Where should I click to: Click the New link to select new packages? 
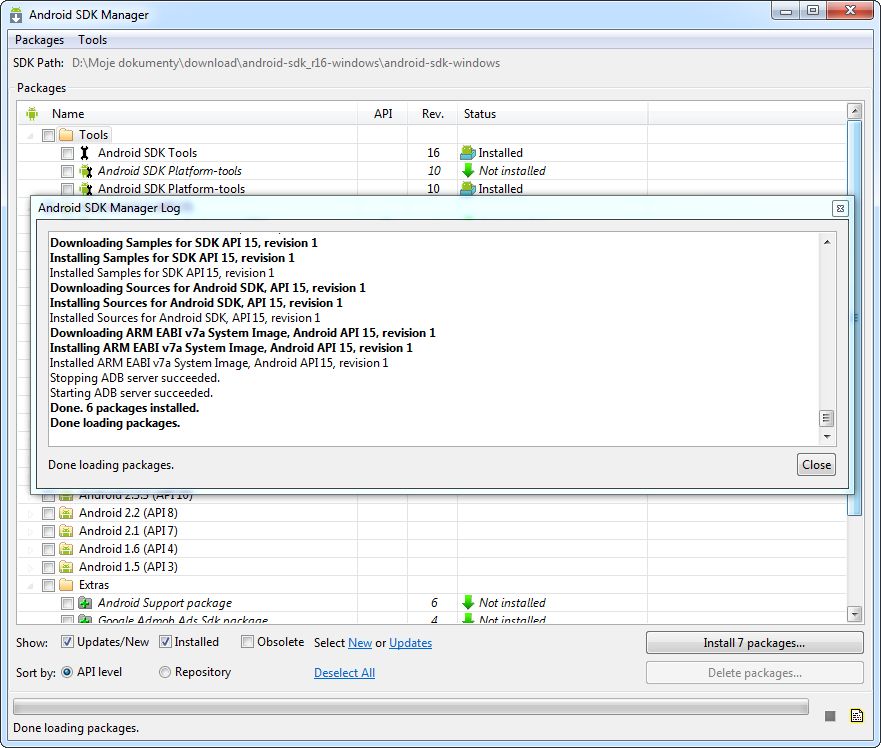click(x=360, y=642)
